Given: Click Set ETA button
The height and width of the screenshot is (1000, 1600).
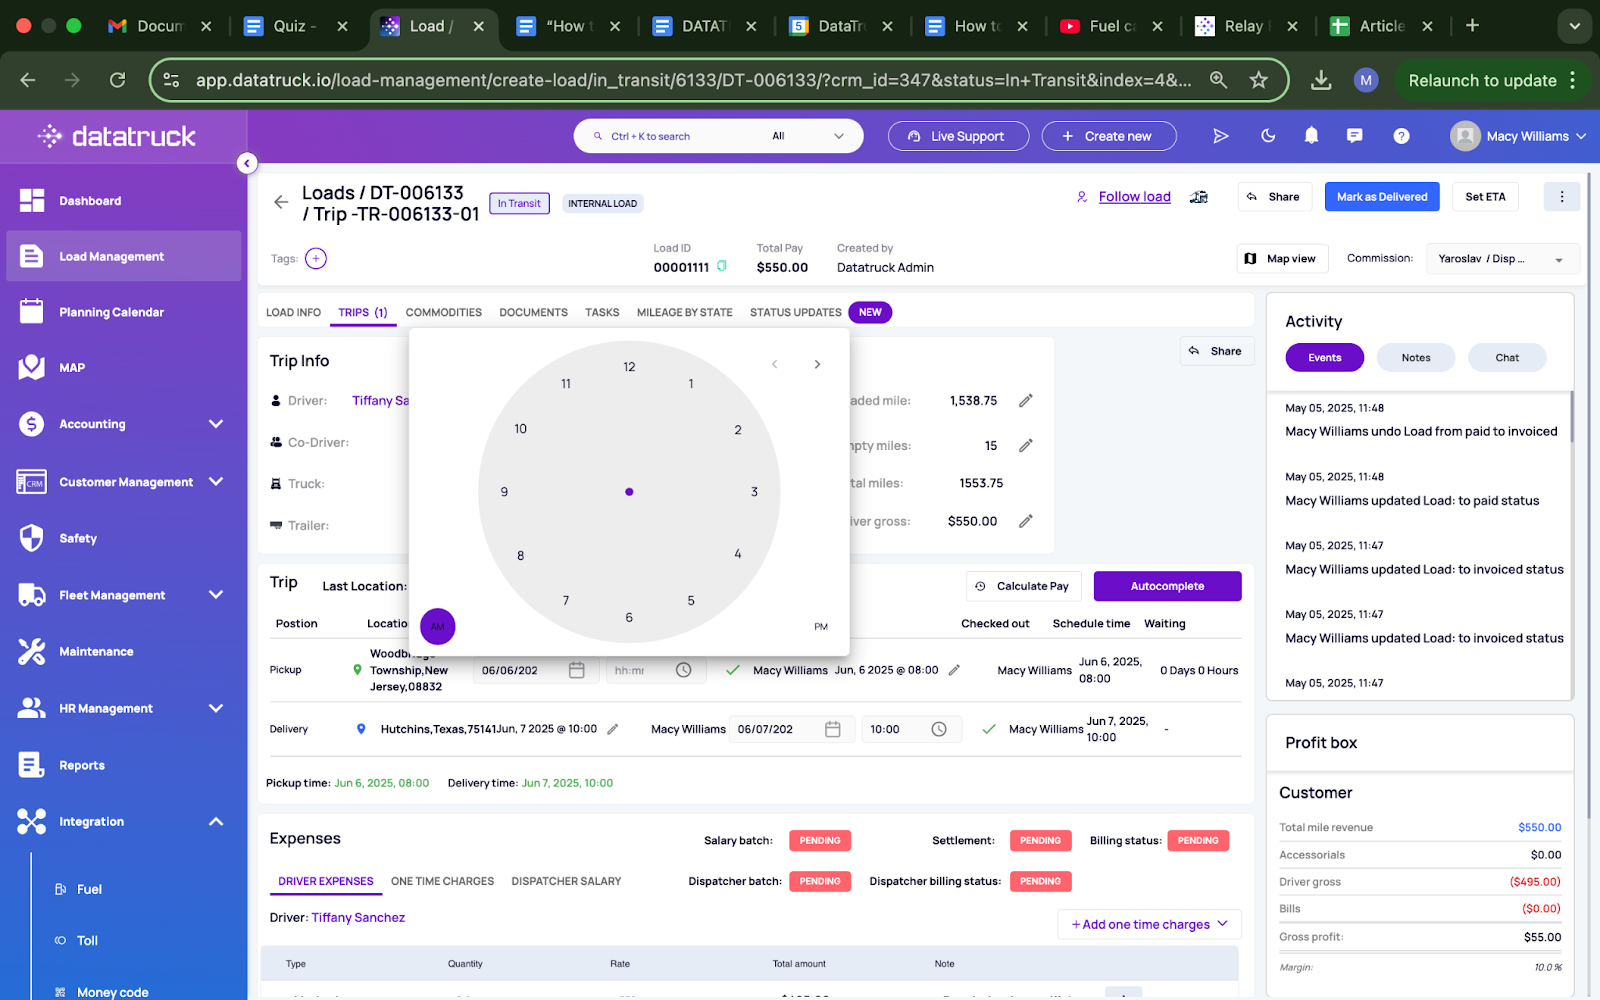Looking at the screenshot, I should tap(1485, 197).
